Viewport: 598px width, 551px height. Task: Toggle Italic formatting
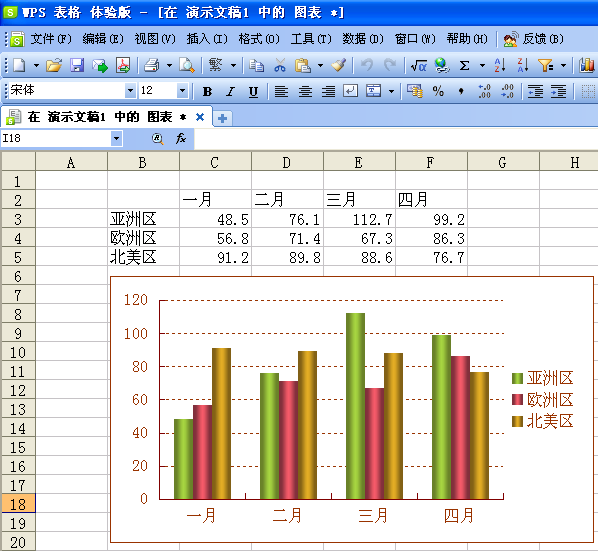click(230, 92)
